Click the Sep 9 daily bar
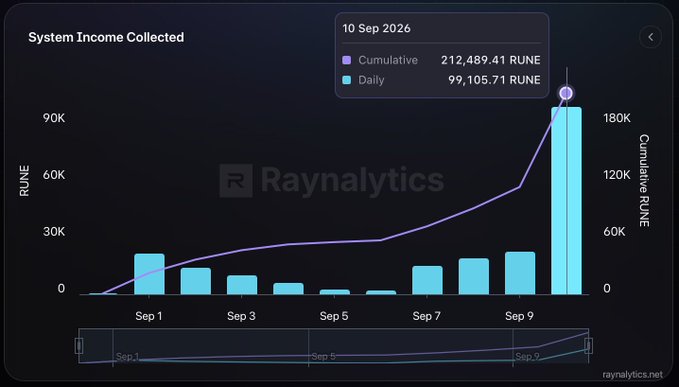 (x=520, y=273)
